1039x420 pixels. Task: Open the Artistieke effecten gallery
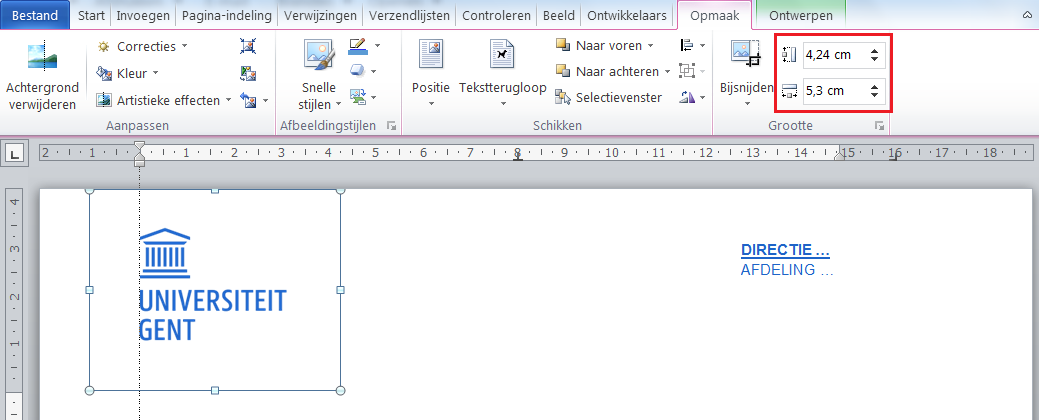164,100
